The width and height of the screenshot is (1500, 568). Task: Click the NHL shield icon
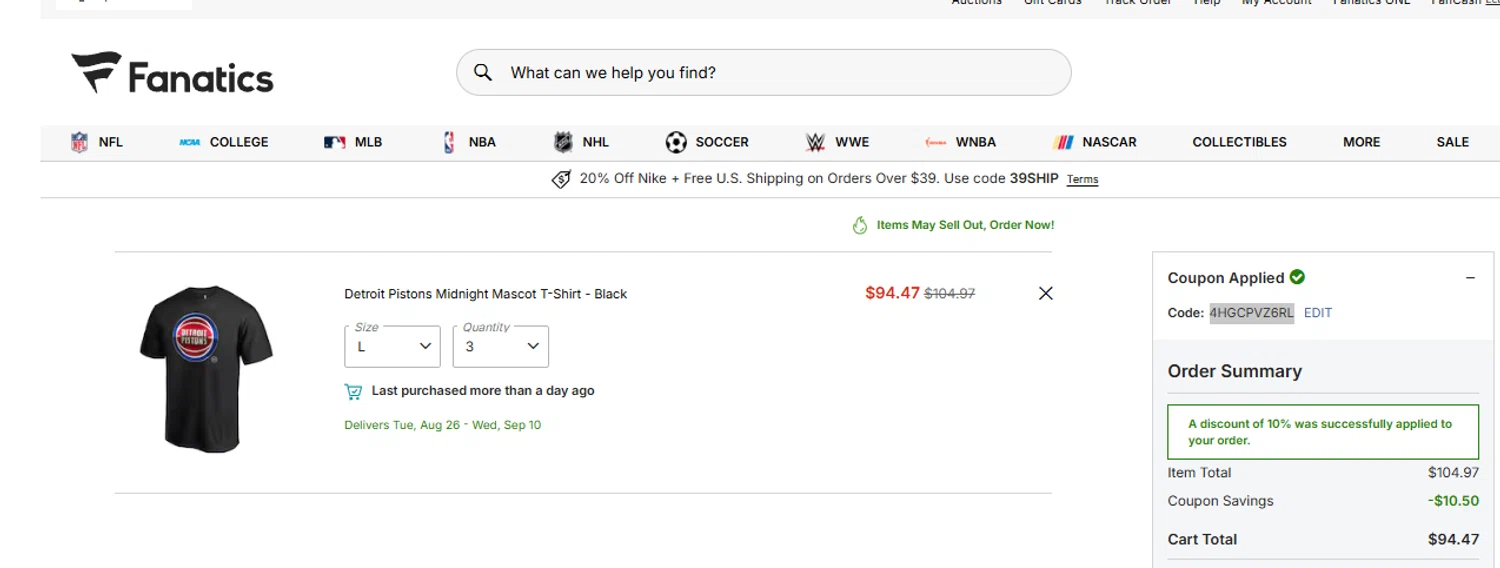point(563,142)
